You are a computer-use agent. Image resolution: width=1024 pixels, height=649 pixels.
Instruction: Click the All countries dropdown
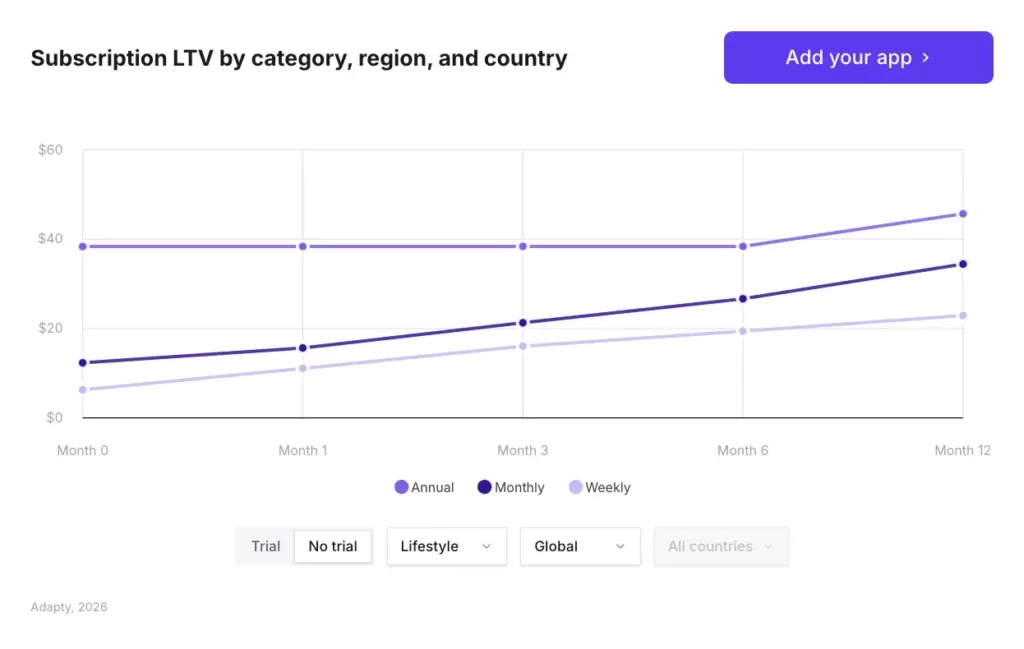[721, 546]
